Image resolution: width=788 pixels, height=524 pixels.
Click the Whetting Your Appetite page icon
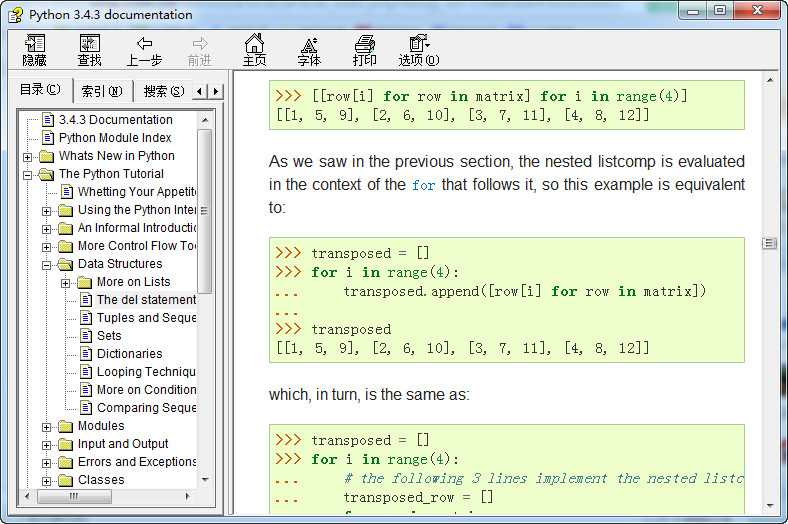(x=67, y=192)
